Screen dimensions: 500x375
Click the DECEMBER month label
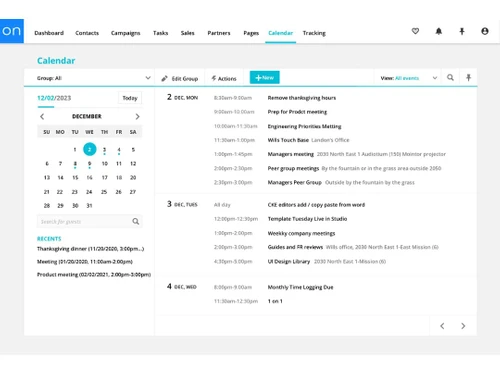(x=87, y=116)
